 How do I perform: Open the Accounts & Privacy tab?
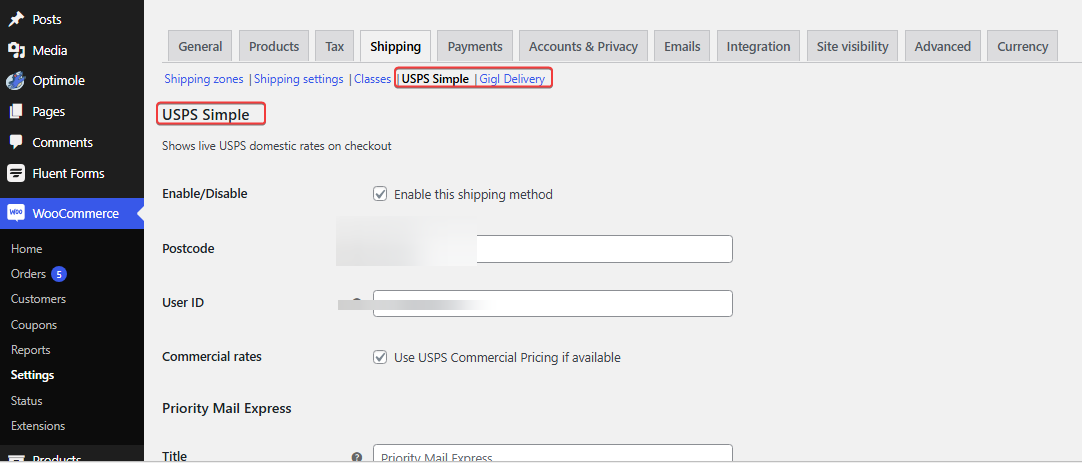click(x=583, y=46)
